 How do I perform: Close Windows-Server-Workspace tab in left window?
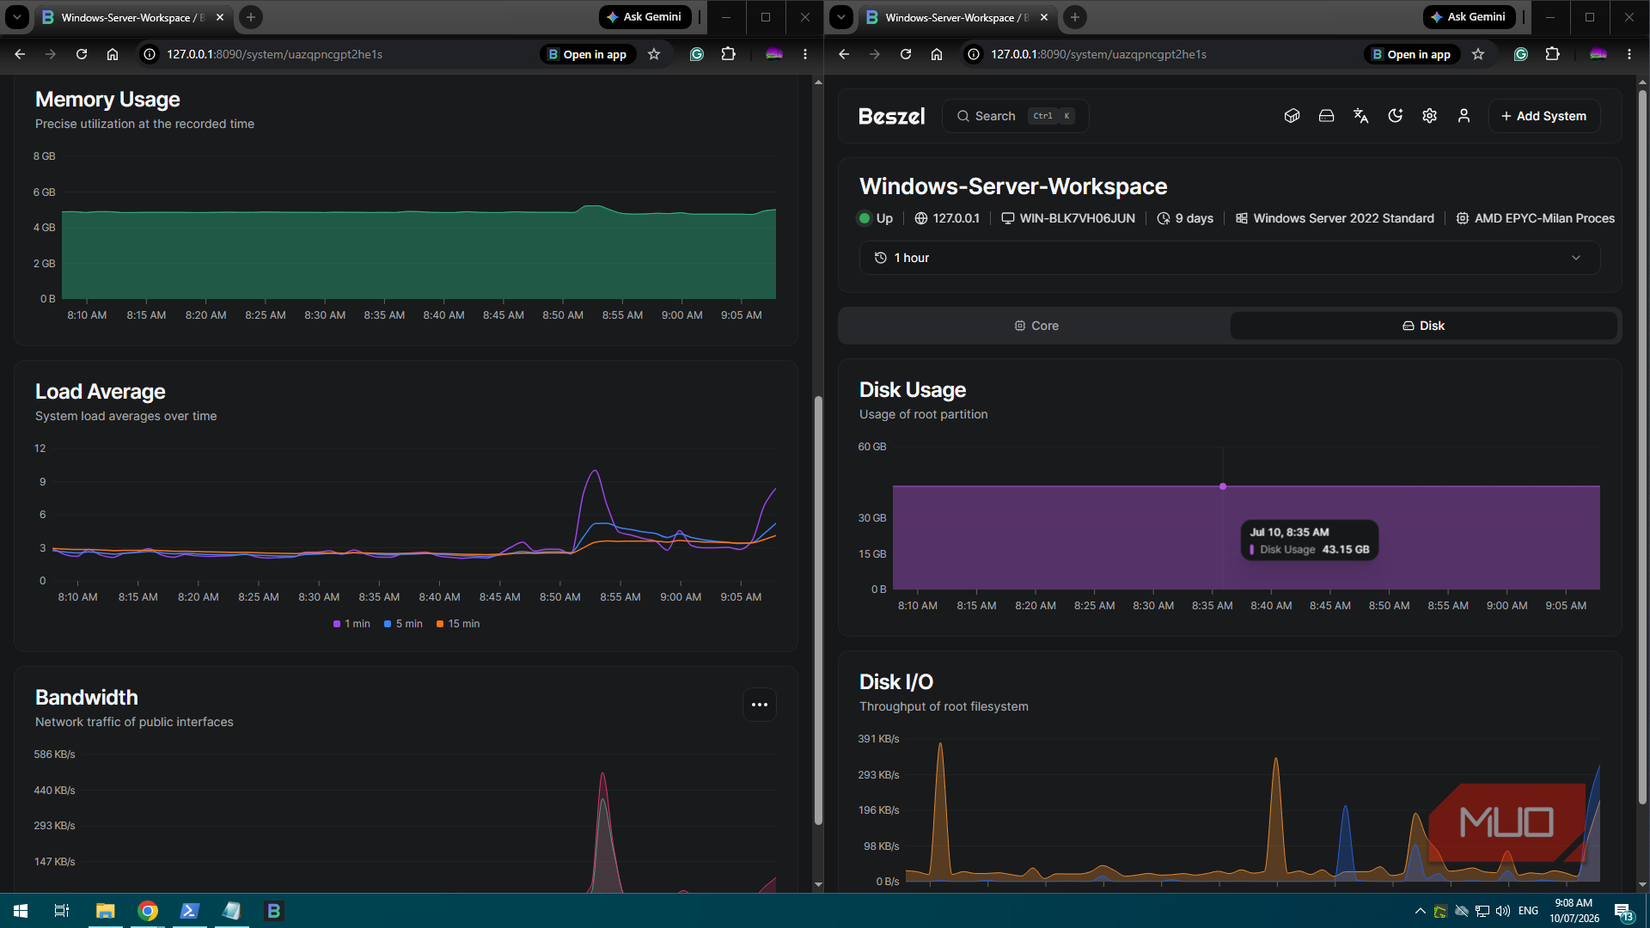pyautogui.click(x=220, y=17)
